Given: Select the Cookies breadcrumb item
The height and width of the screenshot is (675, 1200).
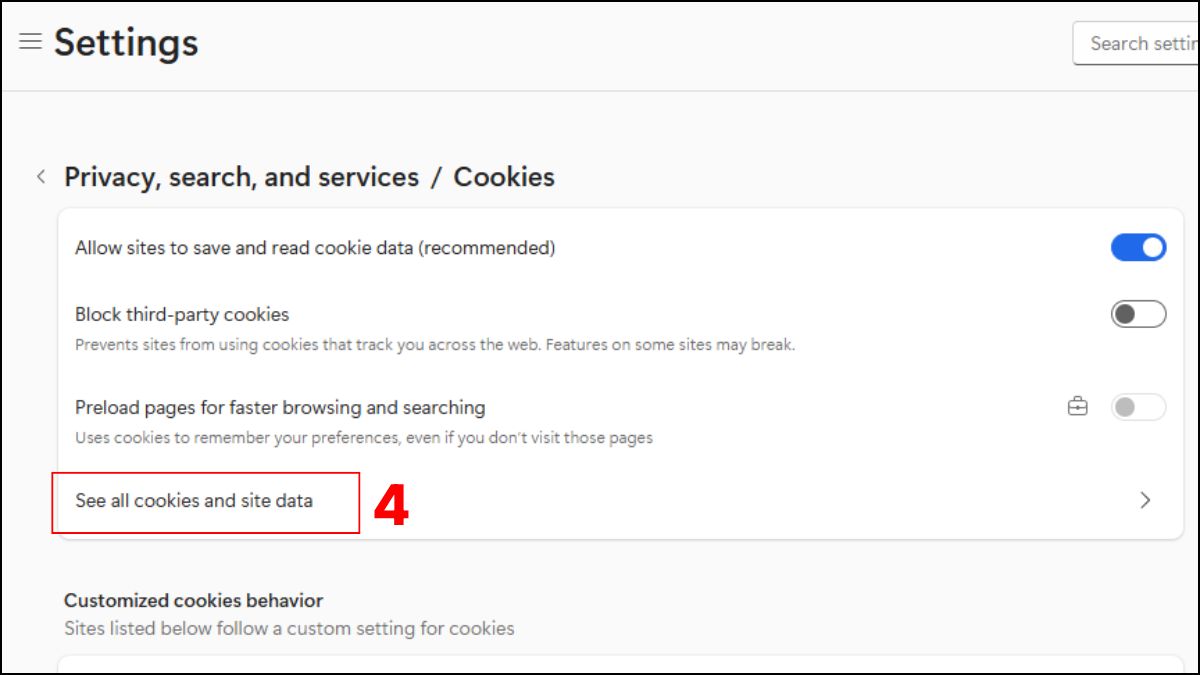Looking at the screenshot, I should [505, 176].
